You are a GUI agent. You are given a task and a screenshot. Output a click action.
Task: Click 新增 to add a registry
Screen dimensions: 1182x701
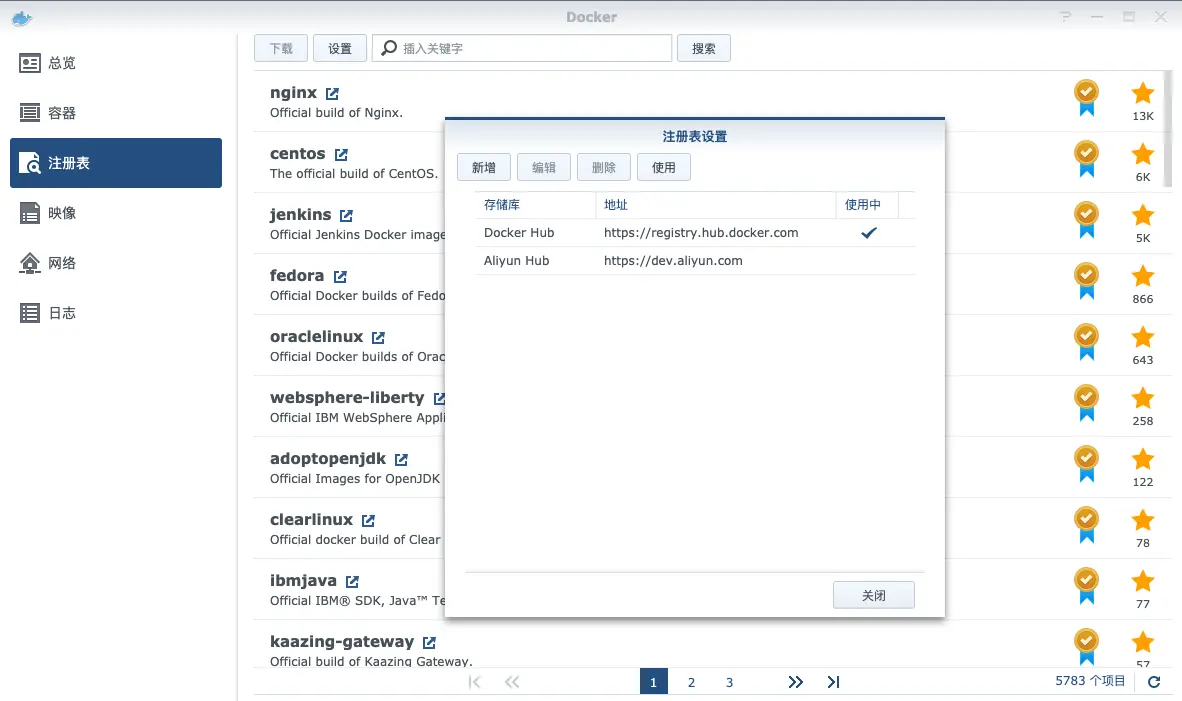[x=484, y=167]
